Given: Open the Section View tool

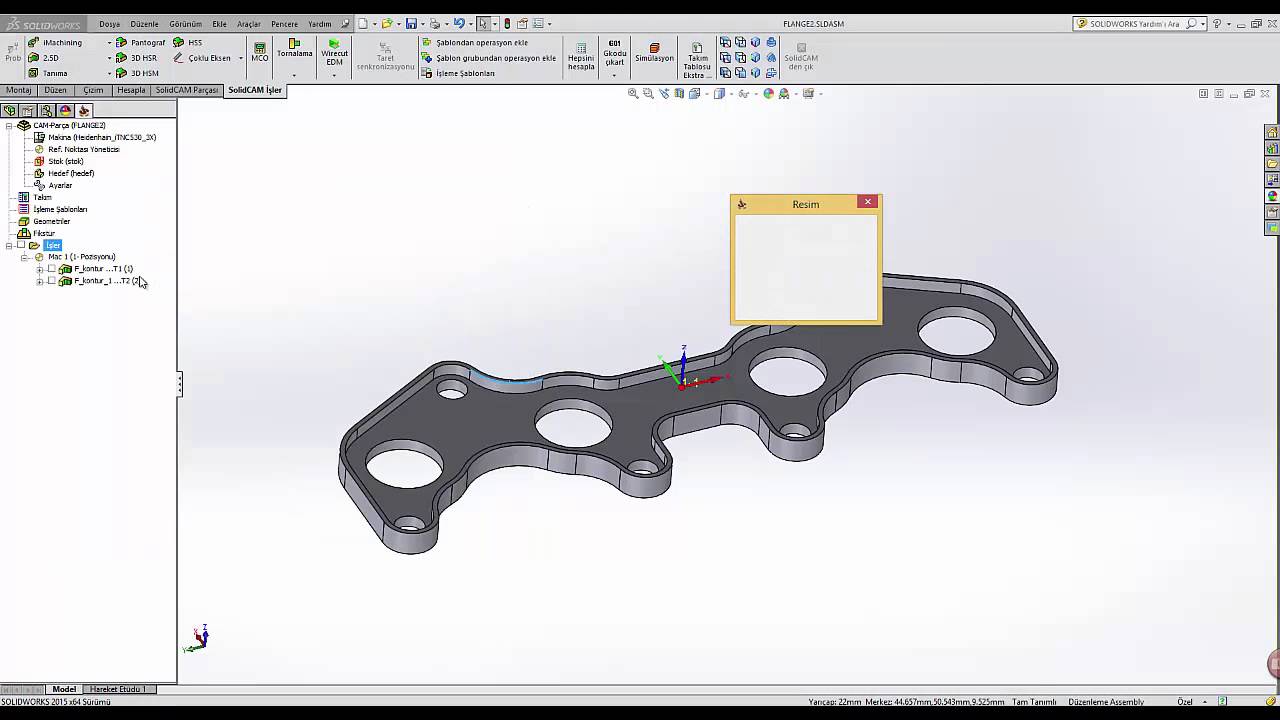Looking at the screenshot, I should (679, 93).
